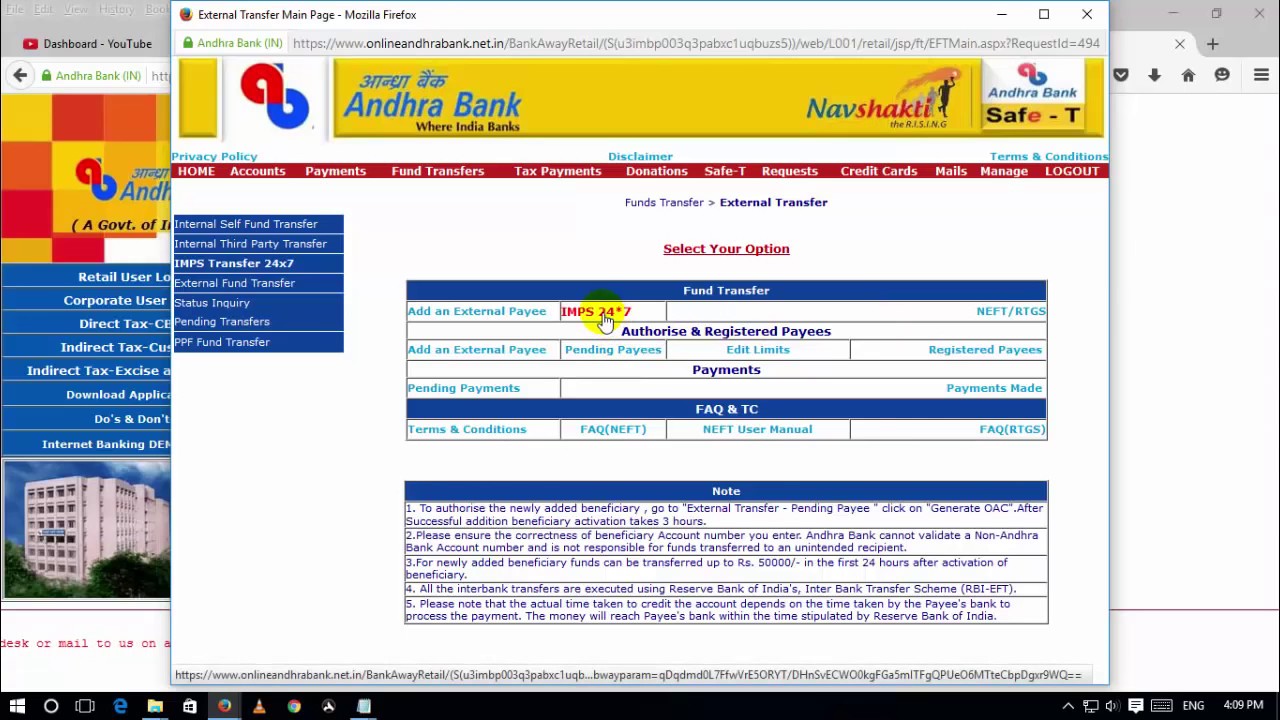This screenshot has height=720, width=1280.
Task: Open FAQ(NEFT) link
Action: tap(613, 429)
